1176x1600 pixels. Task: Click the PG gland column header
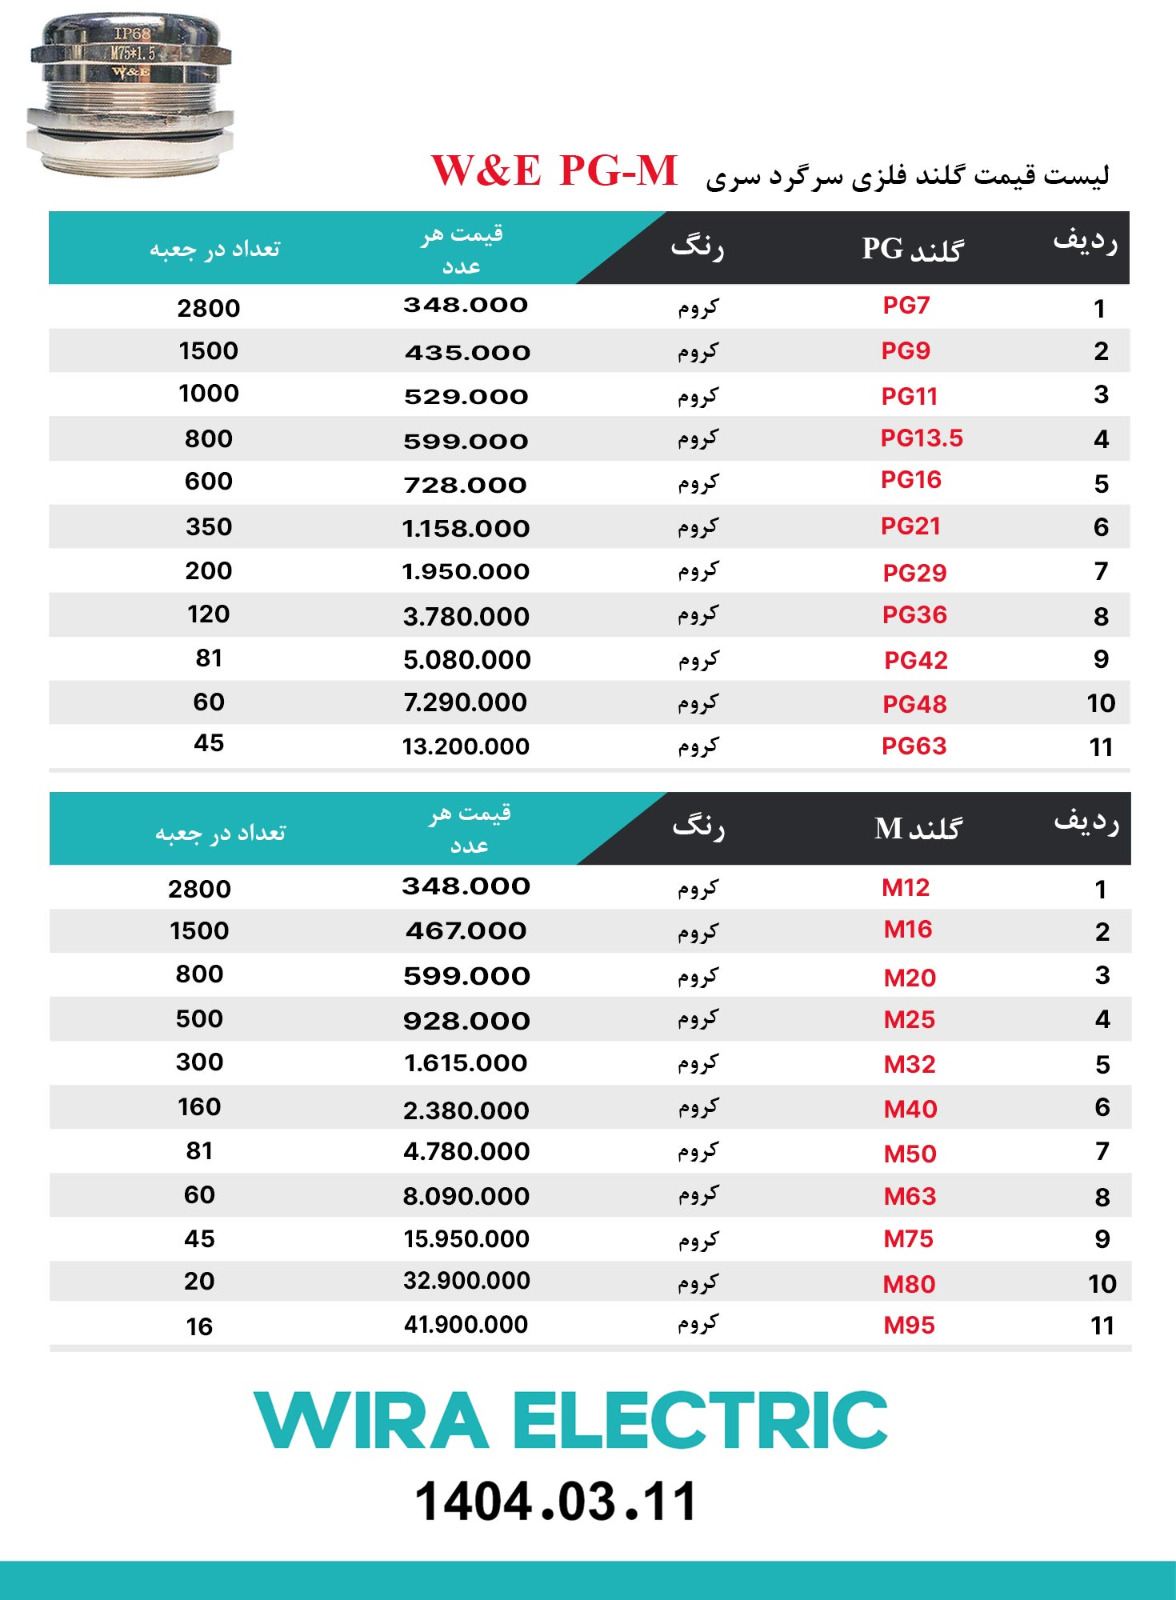(x=912, y=249)
